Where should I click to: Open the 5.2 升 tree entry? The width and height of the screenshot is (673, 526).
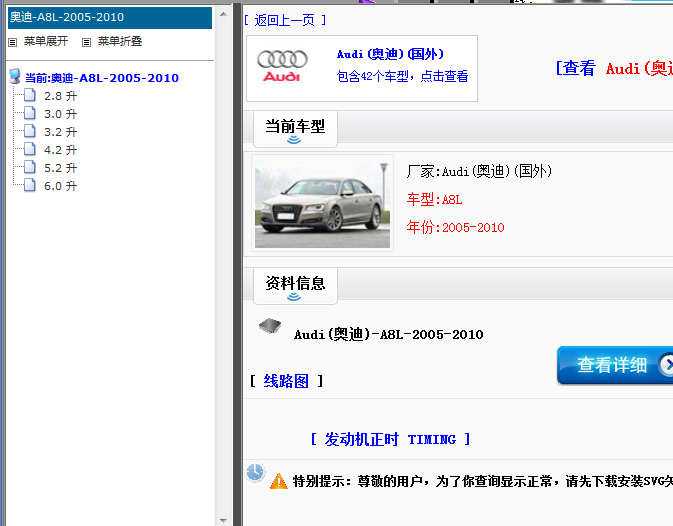[60, 168]
